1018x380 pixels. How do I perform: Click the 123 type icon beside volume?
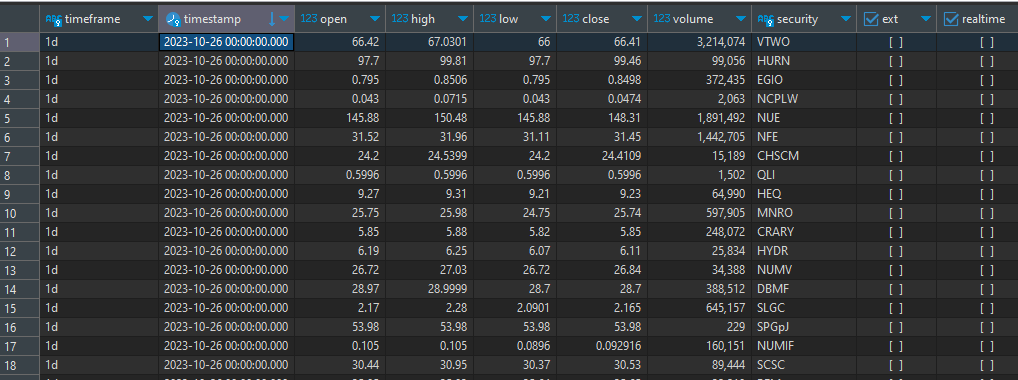(x=662, y=19)
